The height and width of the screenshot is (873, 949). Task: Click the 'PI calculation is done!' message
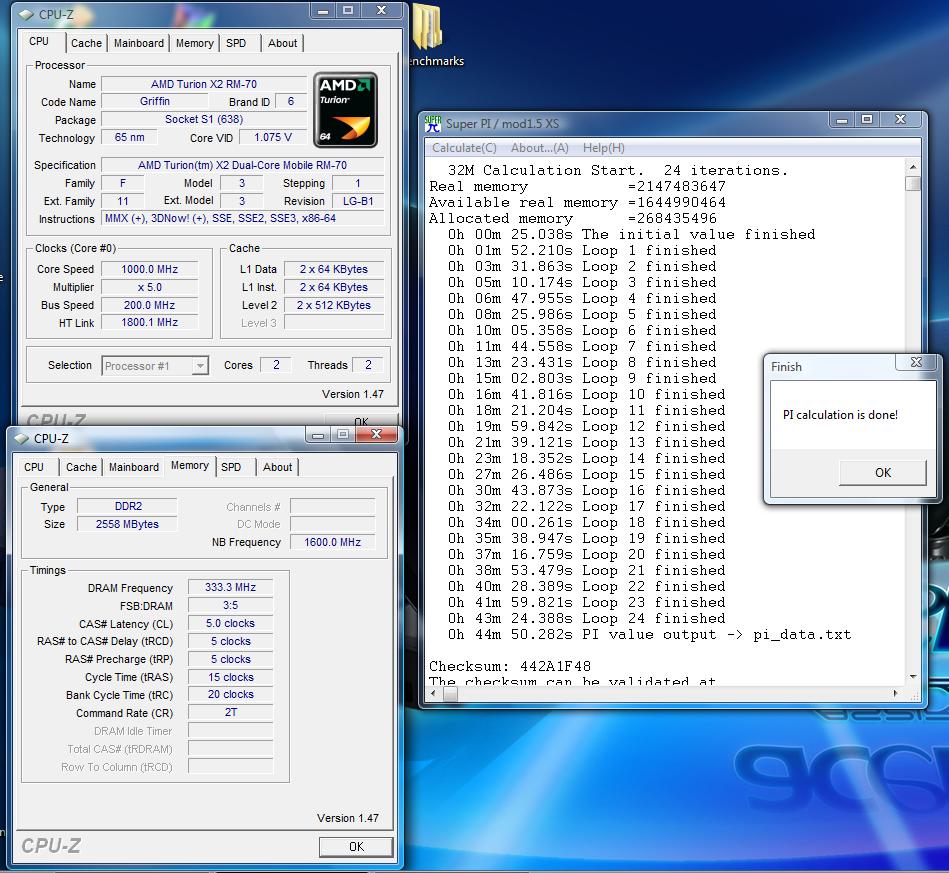click(840, 415)
